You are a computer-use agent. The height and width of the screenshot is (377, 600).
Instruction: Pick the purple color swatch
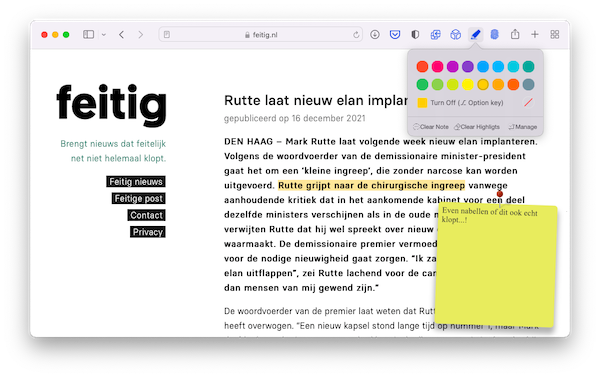pos(468,67)
